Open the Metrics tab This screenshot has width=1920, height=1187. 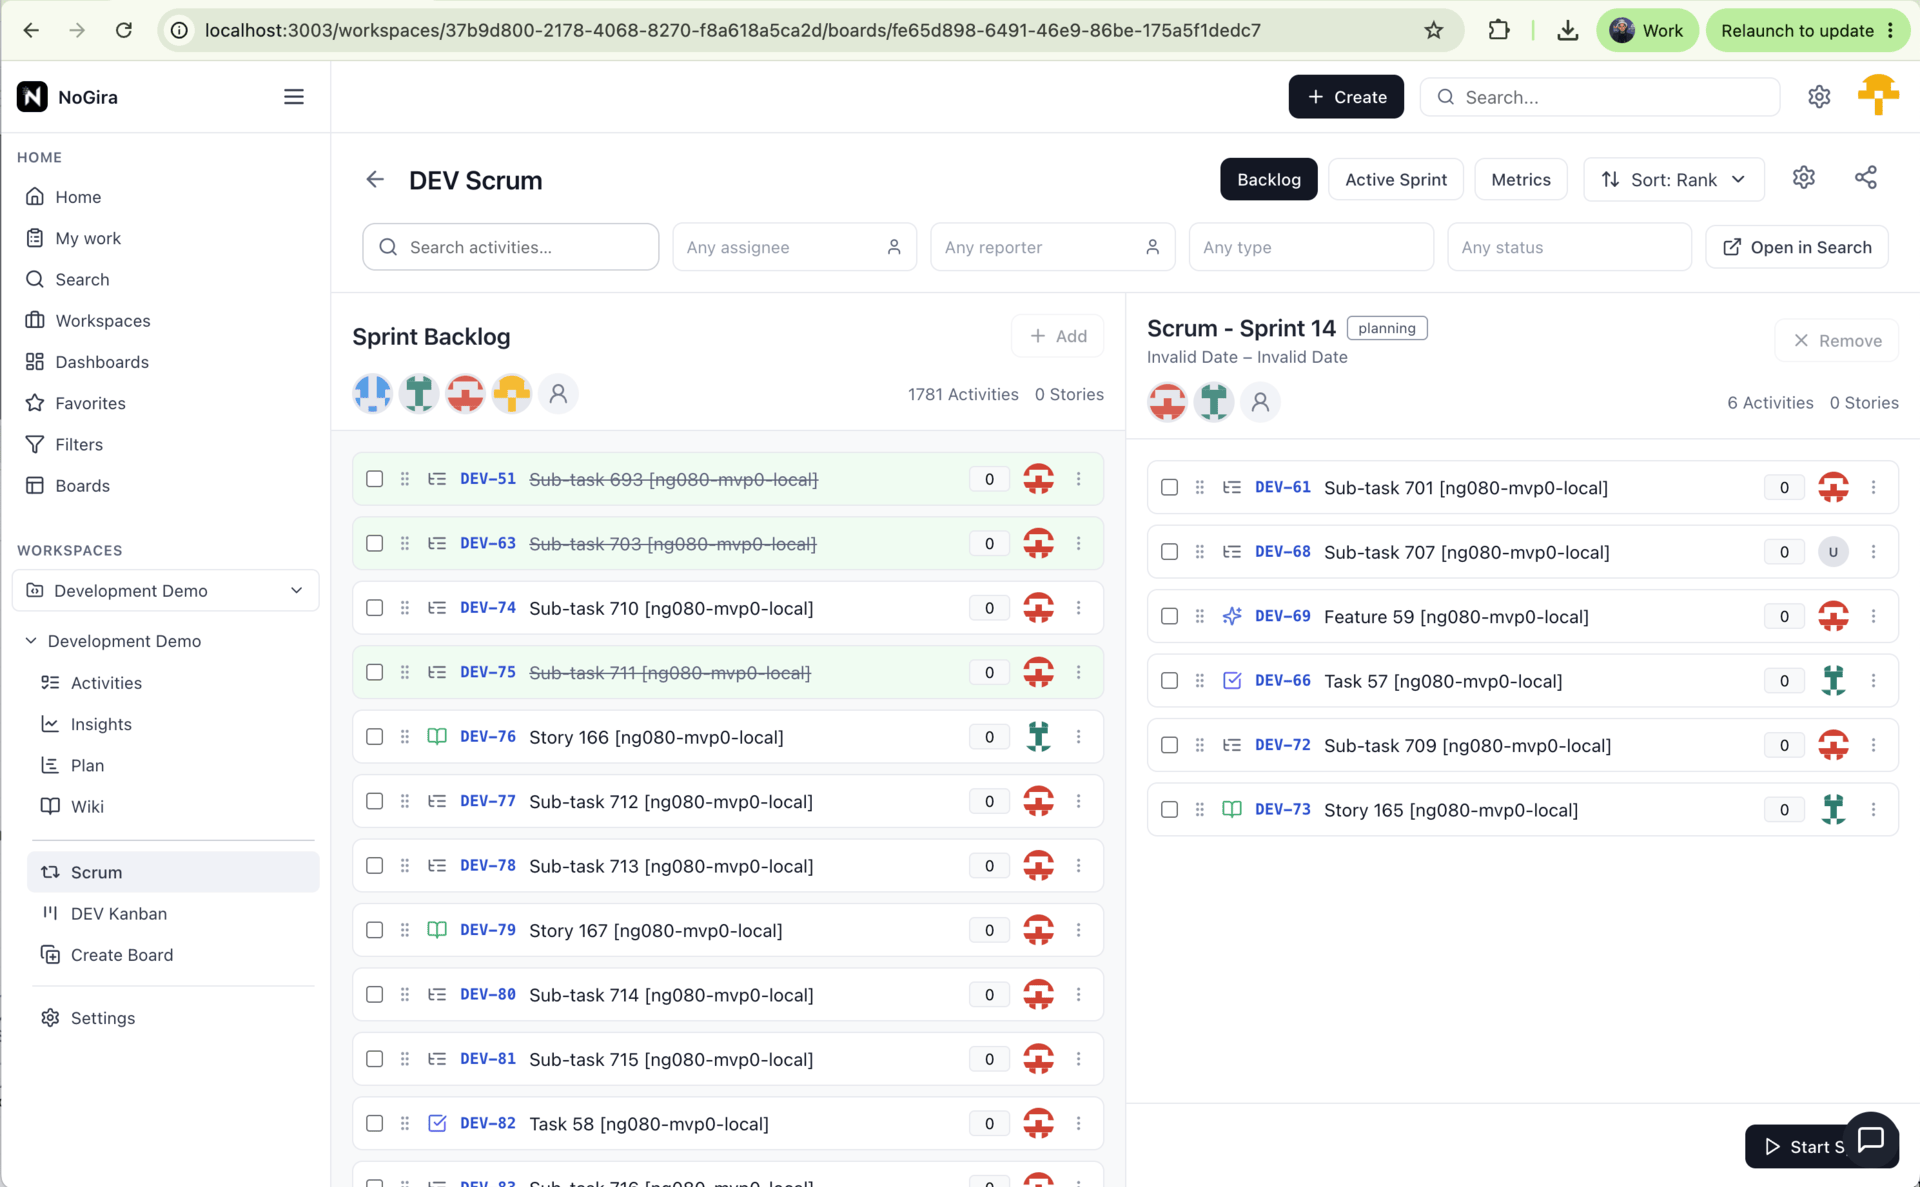(x=1520, y=179)
